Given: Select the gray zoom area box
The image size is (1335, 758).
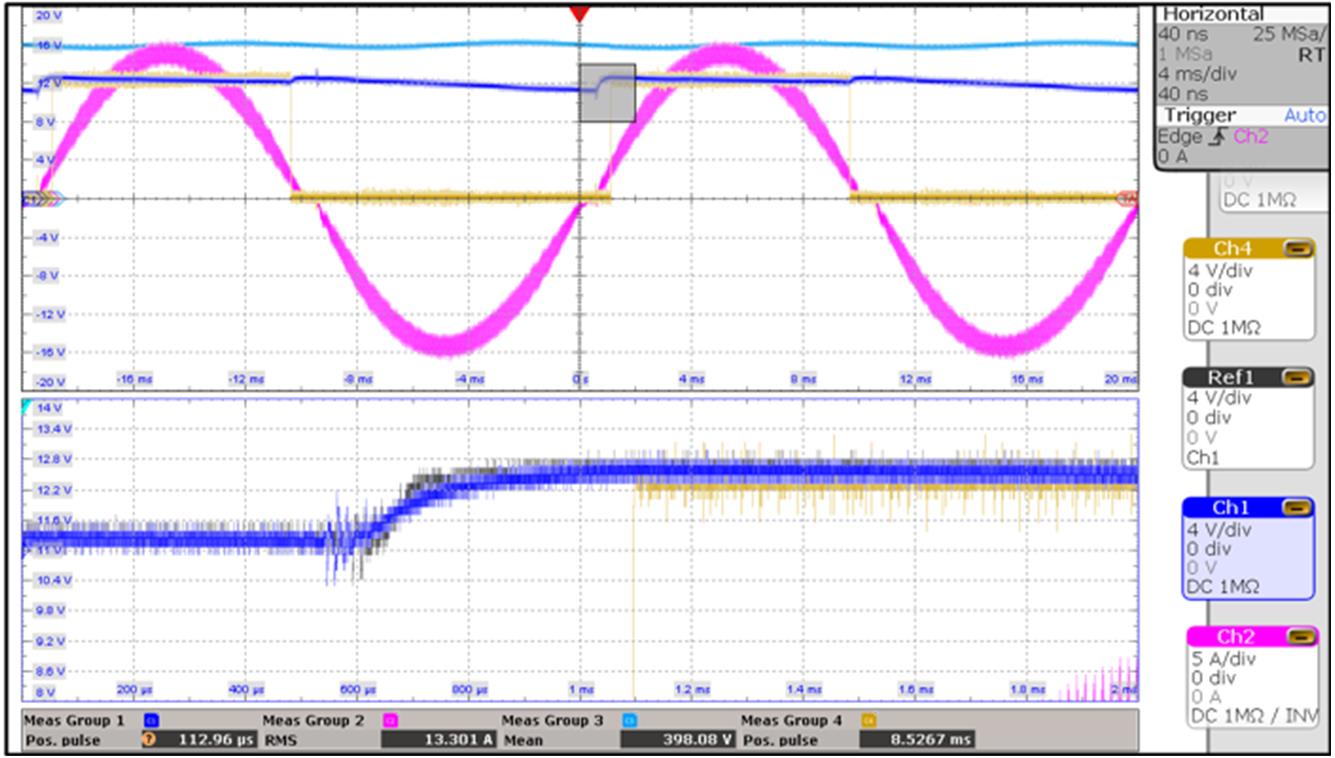Looking at the screenshot, I should click(x=607, y=93).
